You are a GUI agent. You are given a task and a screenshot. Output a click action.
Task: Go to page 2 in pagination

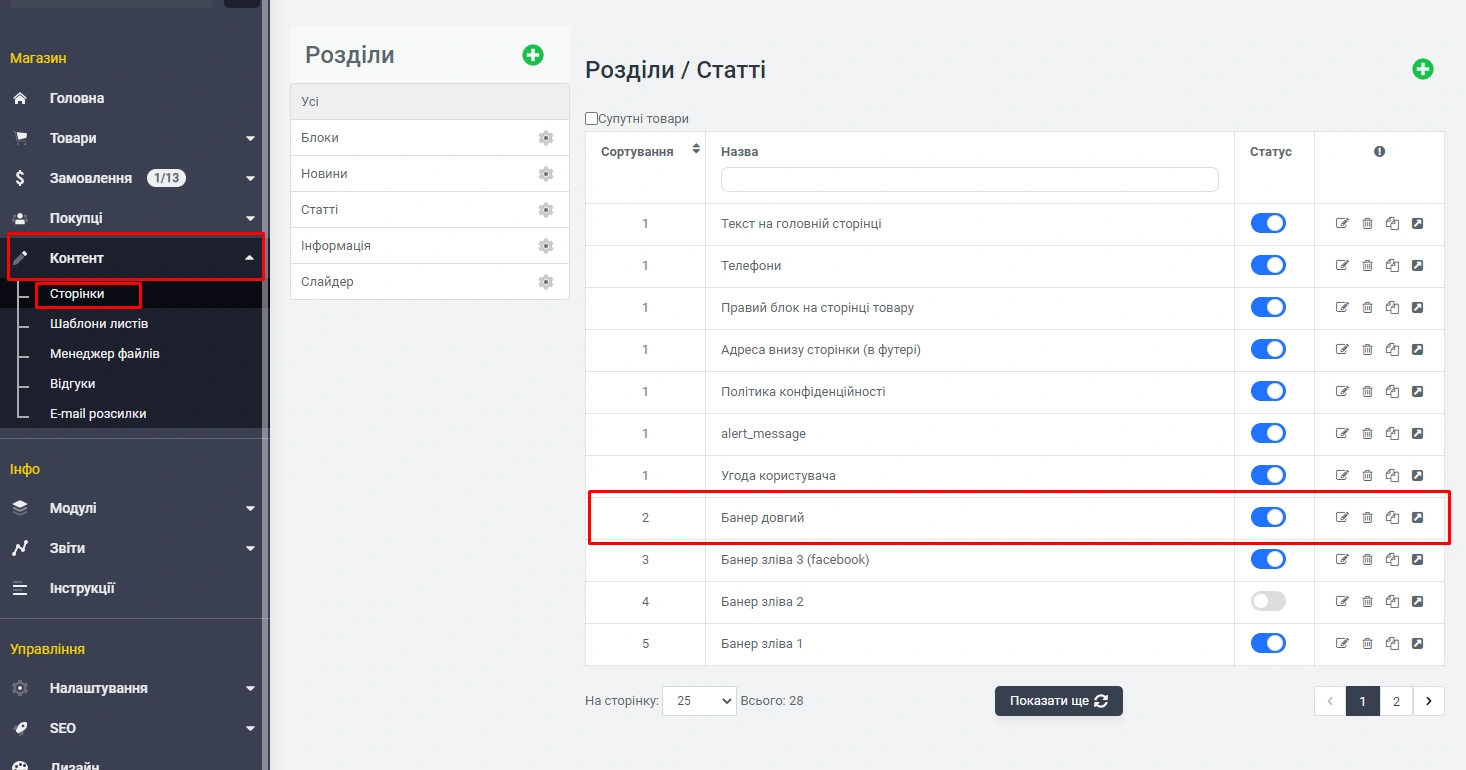pyautogui.click(x=1396, y=701)
